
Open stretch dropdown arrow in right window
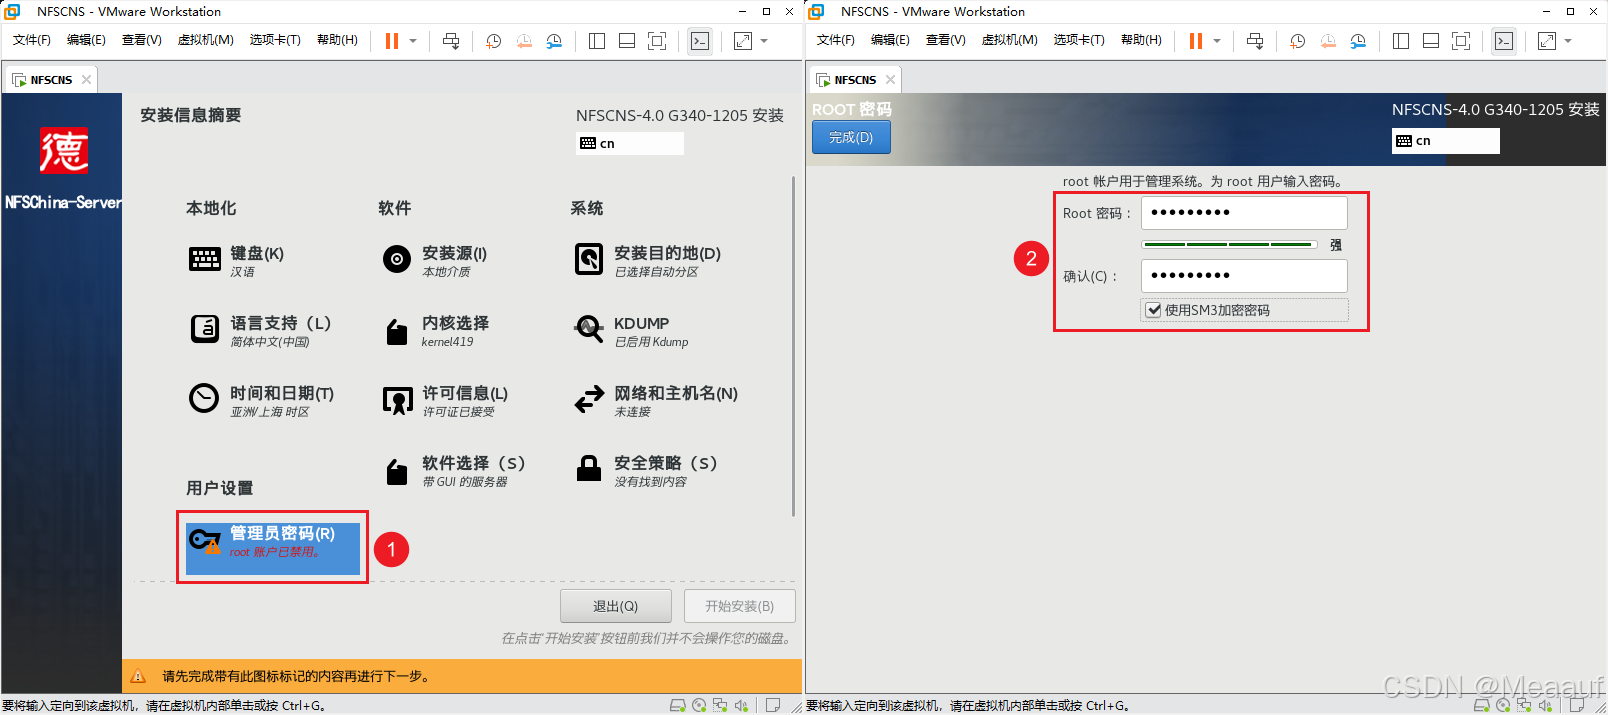1568,41
